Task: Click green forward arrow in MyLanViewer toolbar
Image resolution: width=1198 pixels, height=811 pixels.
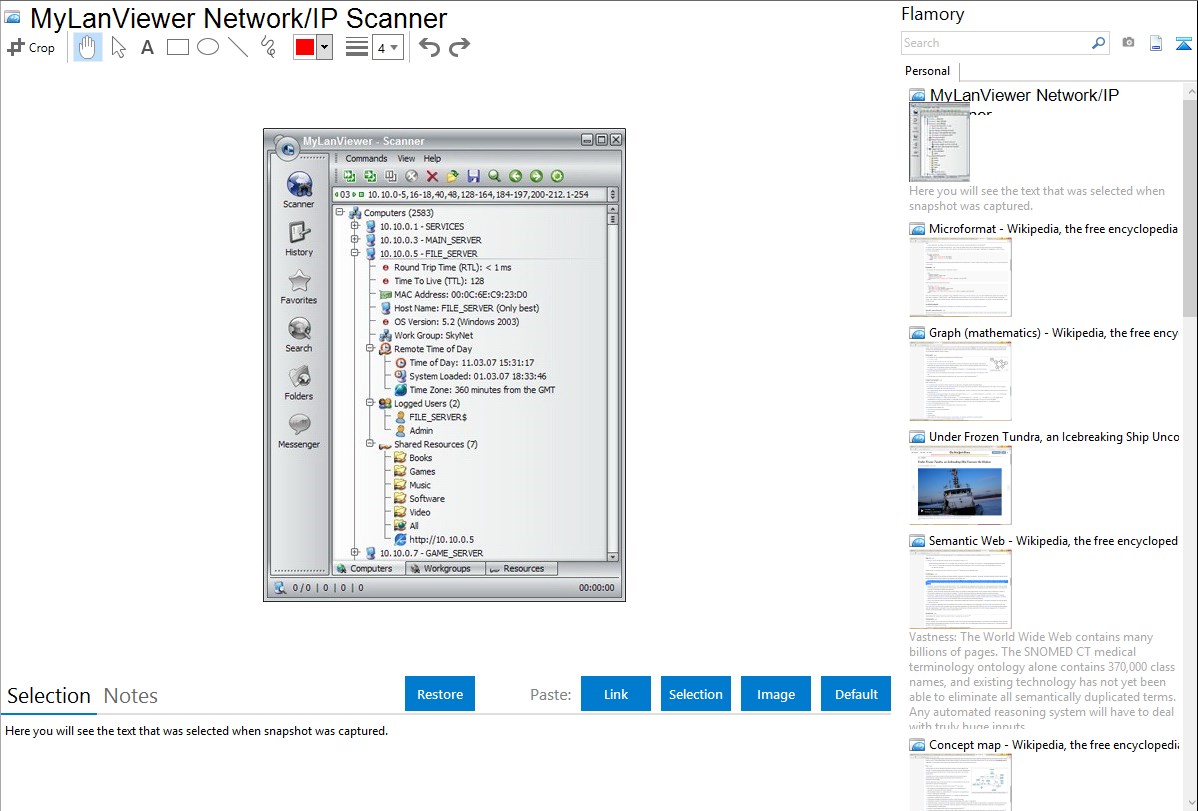Action: point(536,177)
